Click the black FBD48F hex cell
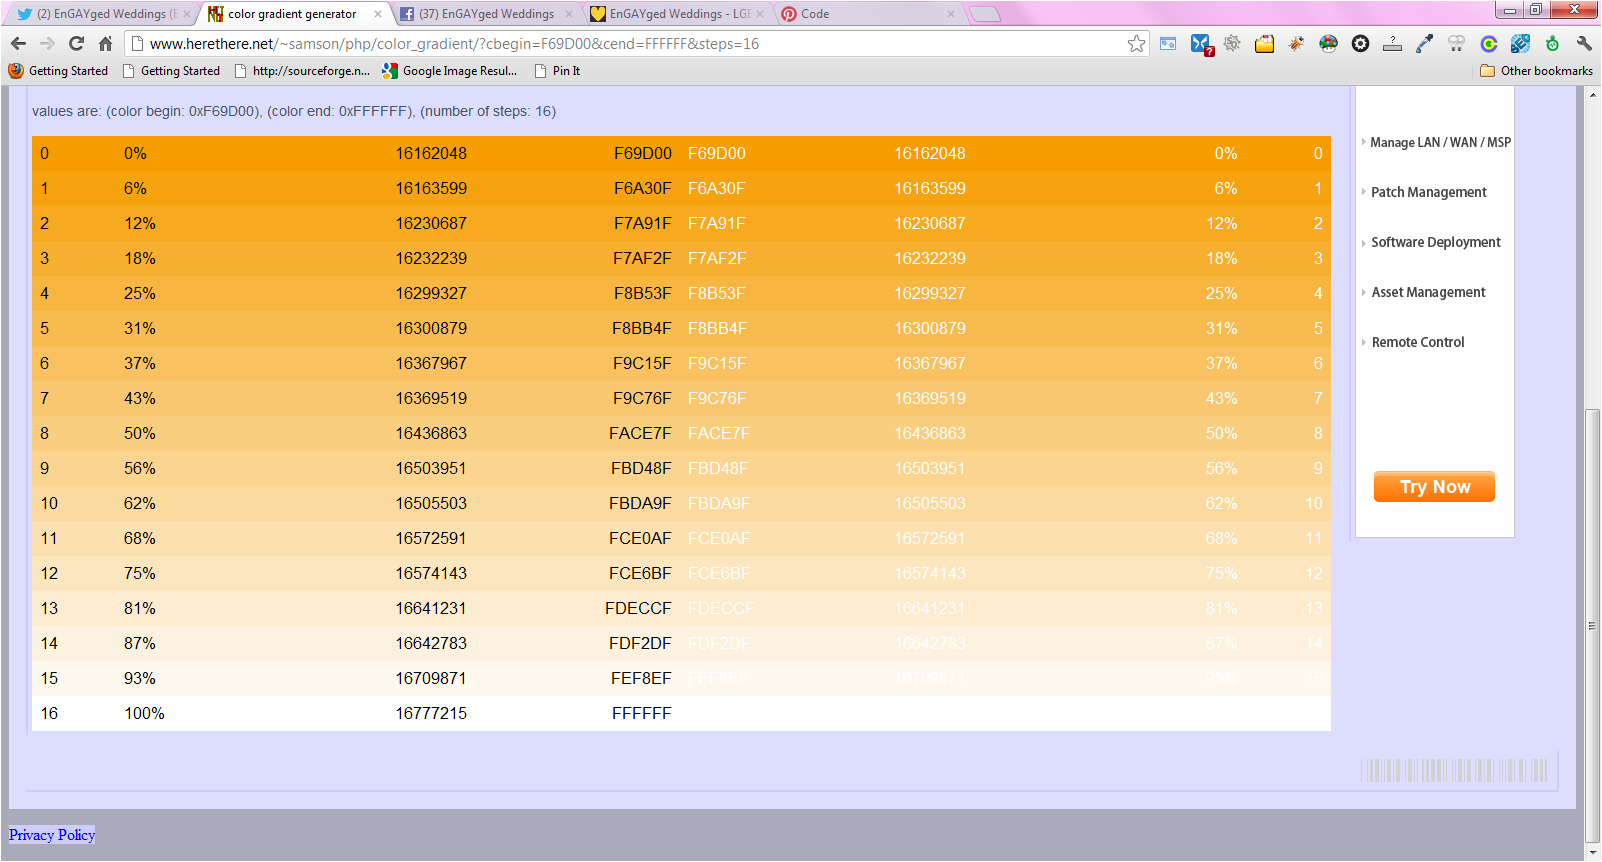 point(641,468)
